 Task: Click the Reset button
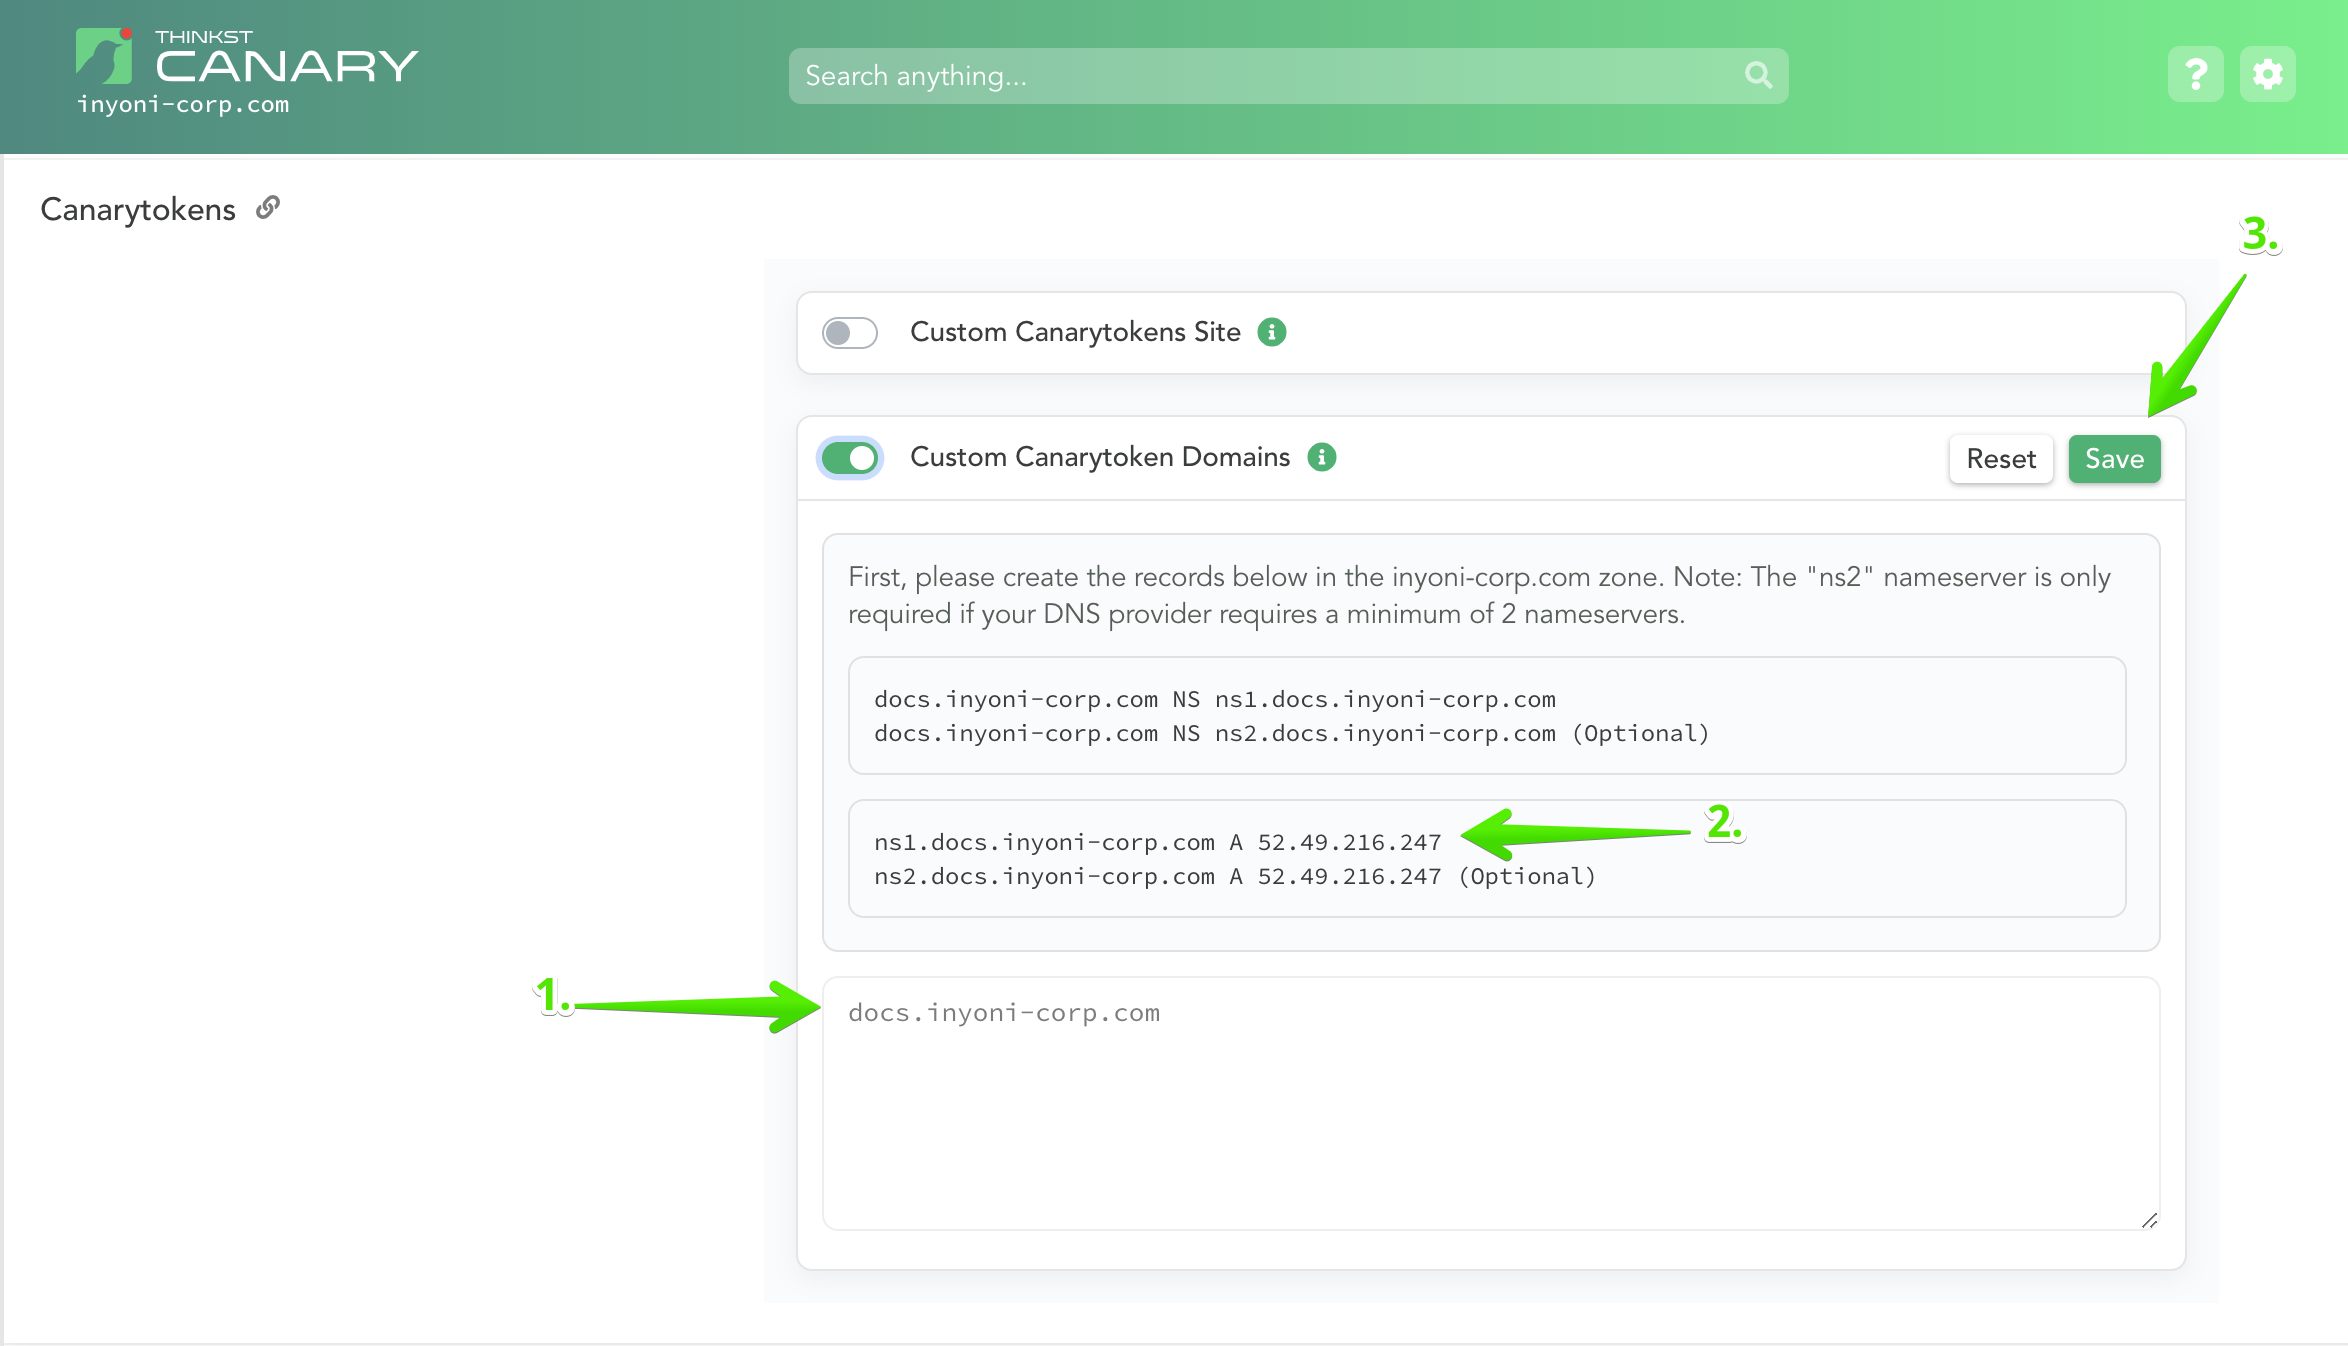(2000, 459)
